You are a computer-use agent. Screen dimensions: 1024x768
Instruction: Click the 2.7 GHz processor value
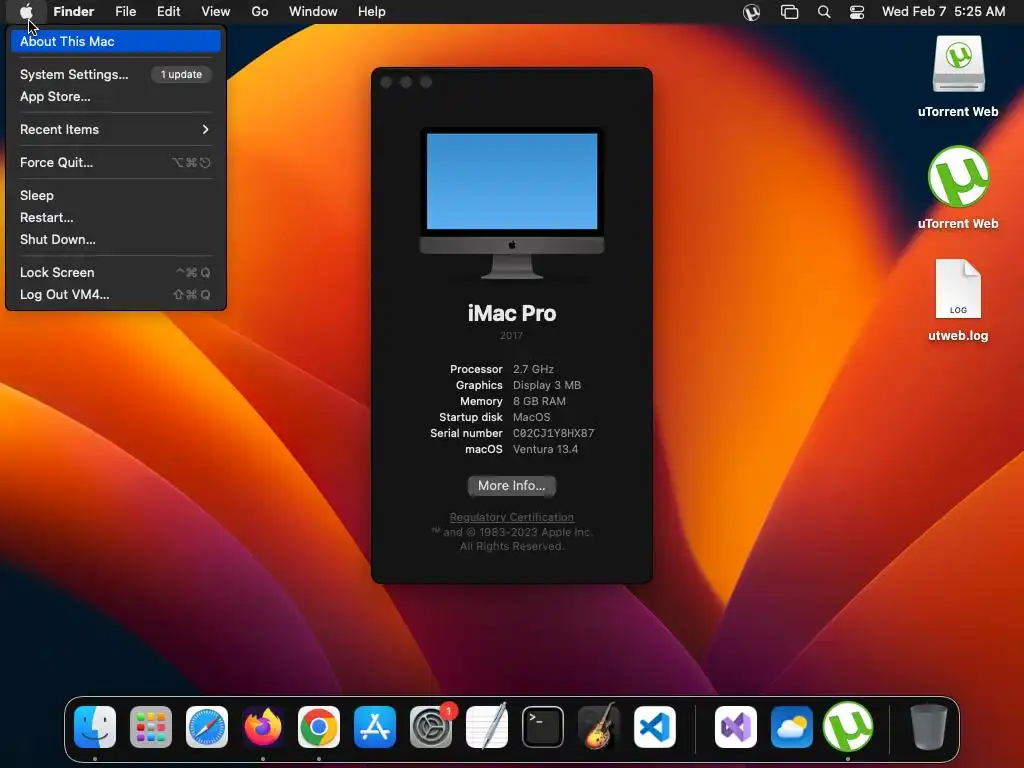point(533,369)
